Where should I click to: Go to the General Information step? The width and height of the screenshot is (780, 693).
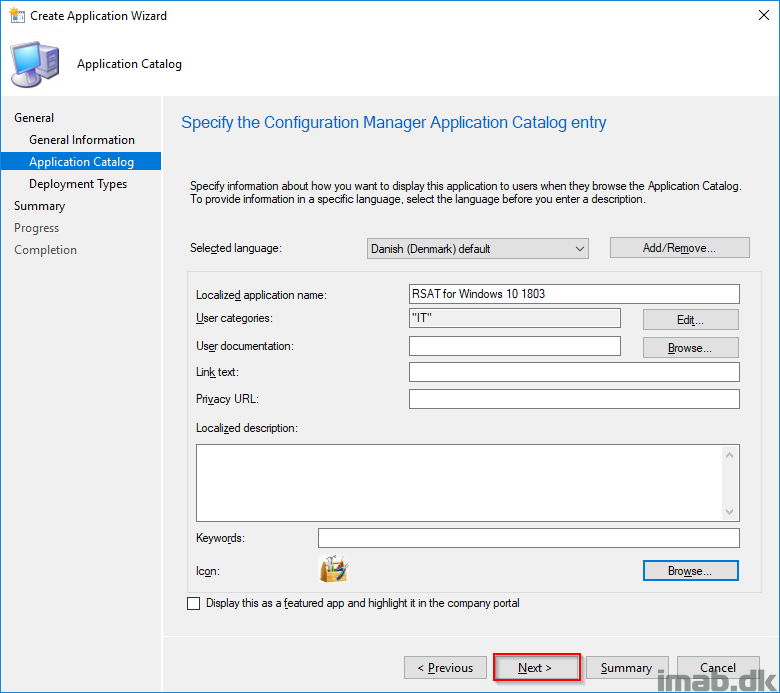point(82,140)
